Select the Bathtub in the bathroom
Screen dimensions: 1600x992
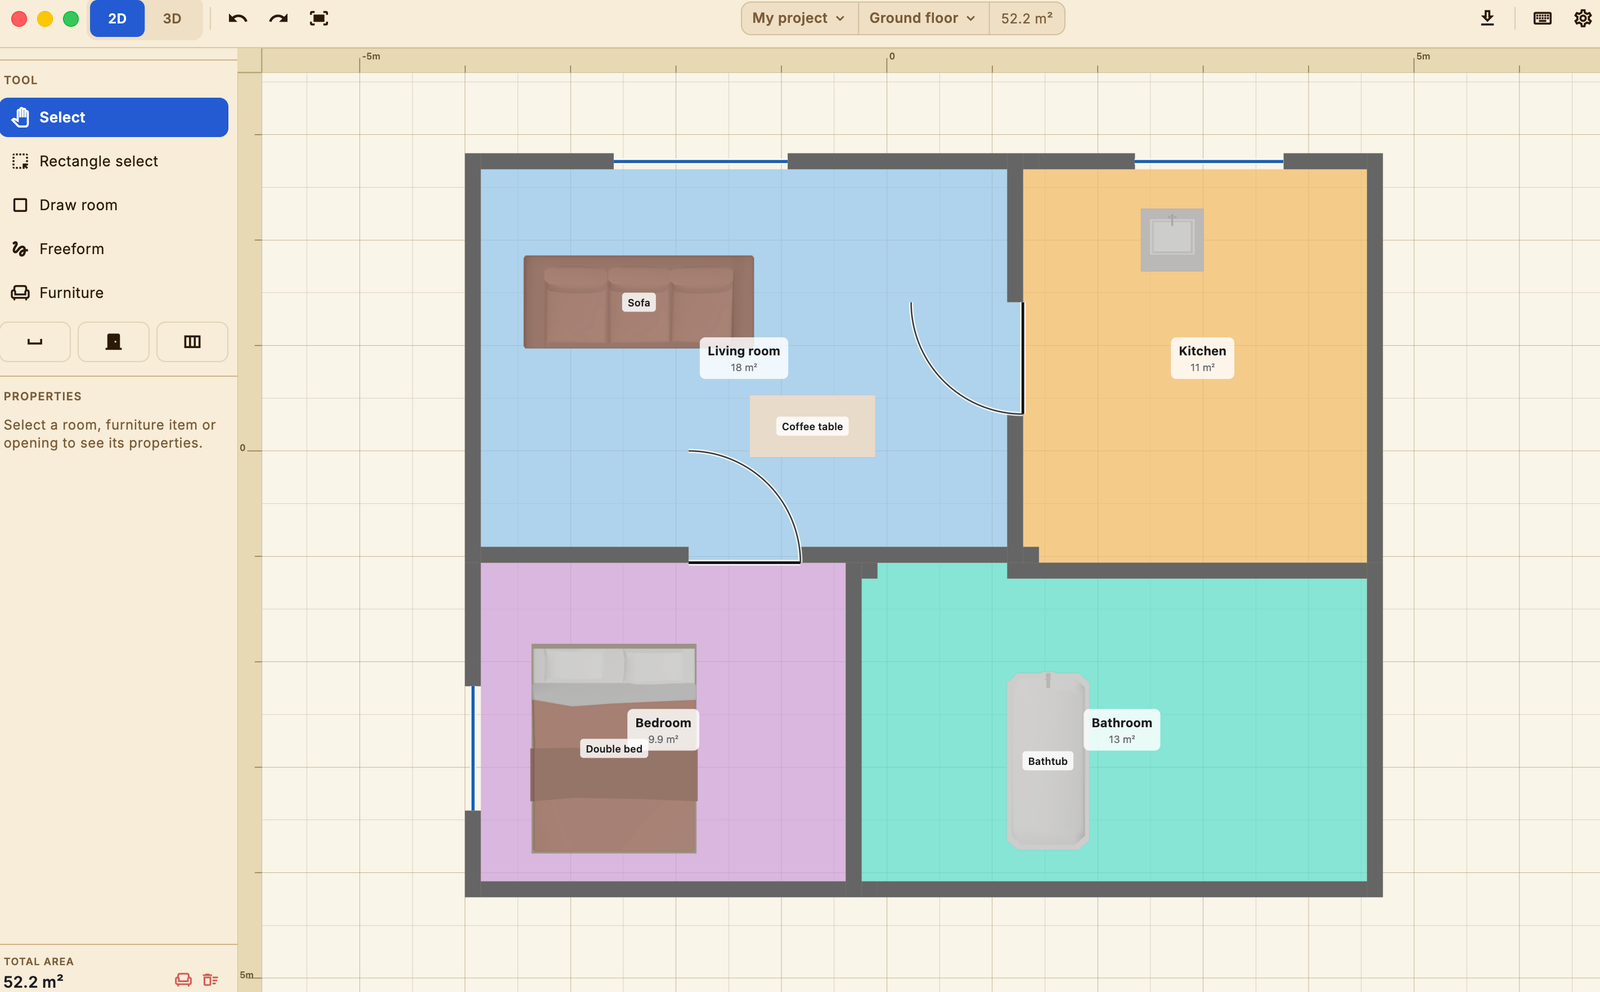(1048, 761)
